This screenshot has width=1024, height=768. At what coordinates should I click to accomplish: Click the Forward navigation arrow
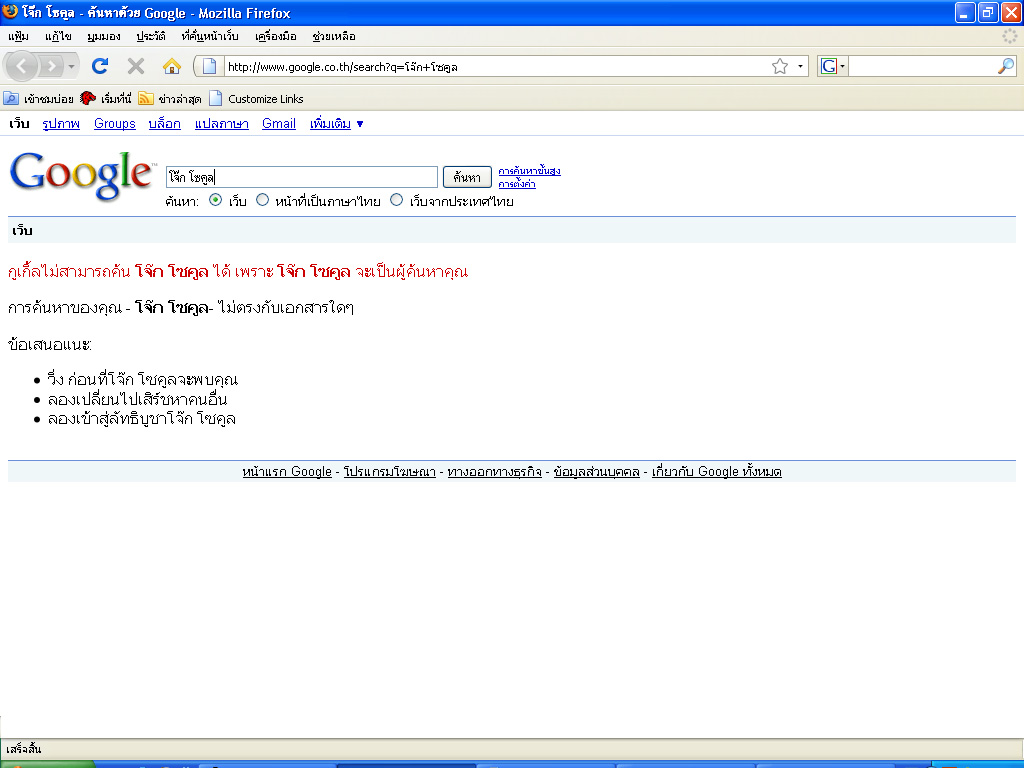point(50,66)
